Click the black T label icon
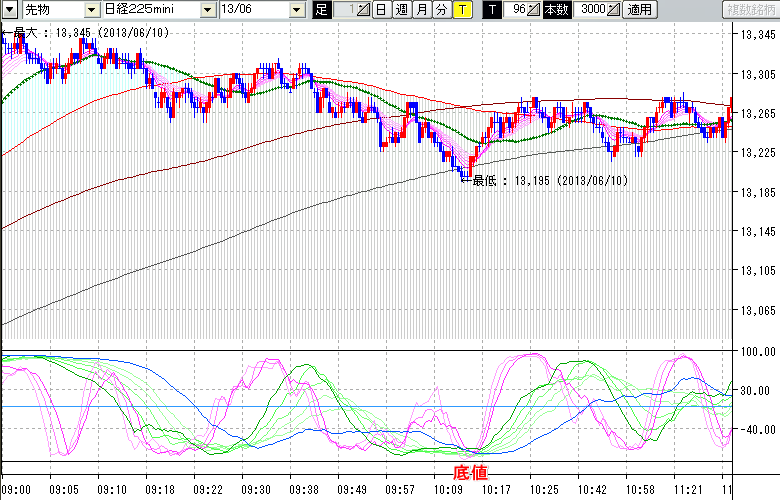780x500 pixels. coord(492,10)
